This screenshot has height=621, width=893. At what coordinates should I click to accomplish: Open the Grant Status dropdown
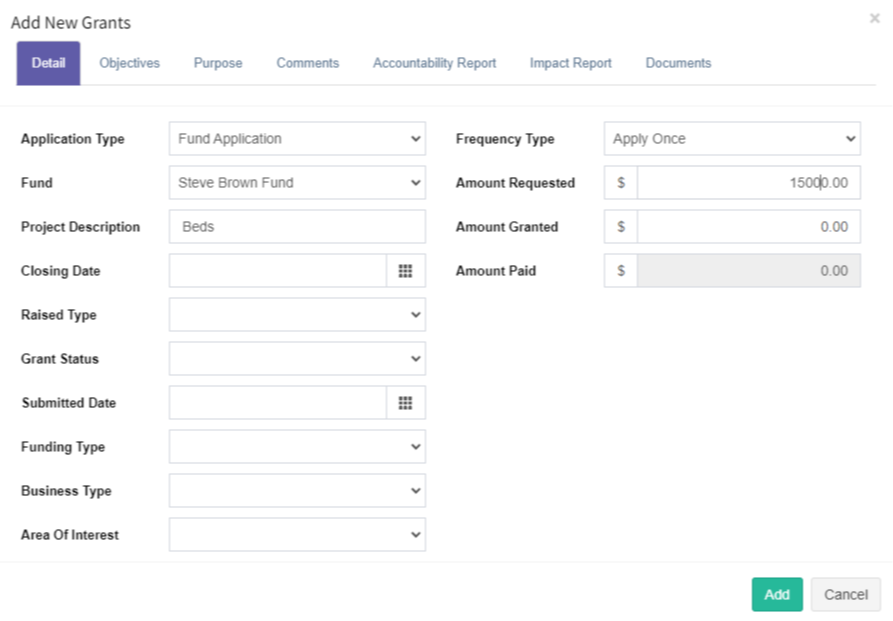(x=297, y=359)
